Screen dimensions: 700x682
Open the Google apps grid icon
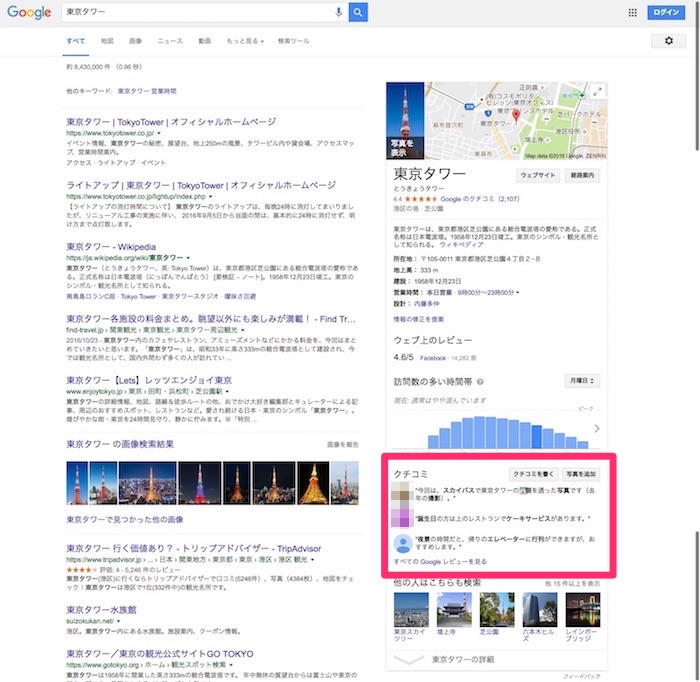coord(633,12)
